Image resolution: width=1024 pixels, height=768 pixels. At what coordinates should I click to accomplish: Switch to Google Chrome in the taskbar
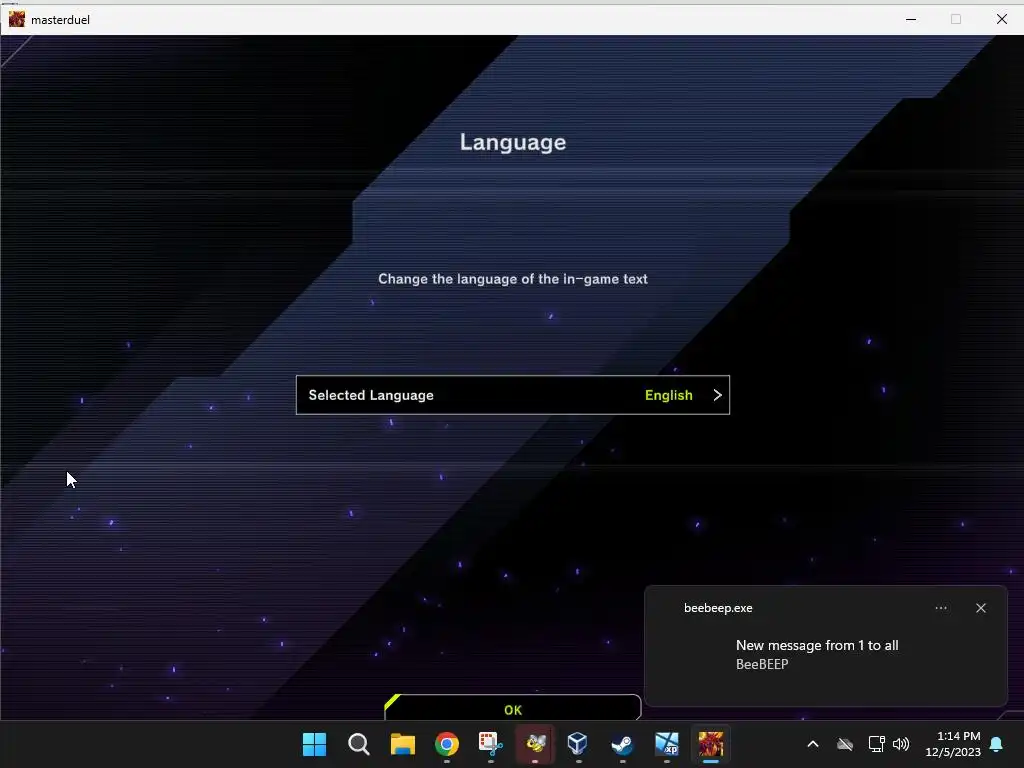(447, 744)
